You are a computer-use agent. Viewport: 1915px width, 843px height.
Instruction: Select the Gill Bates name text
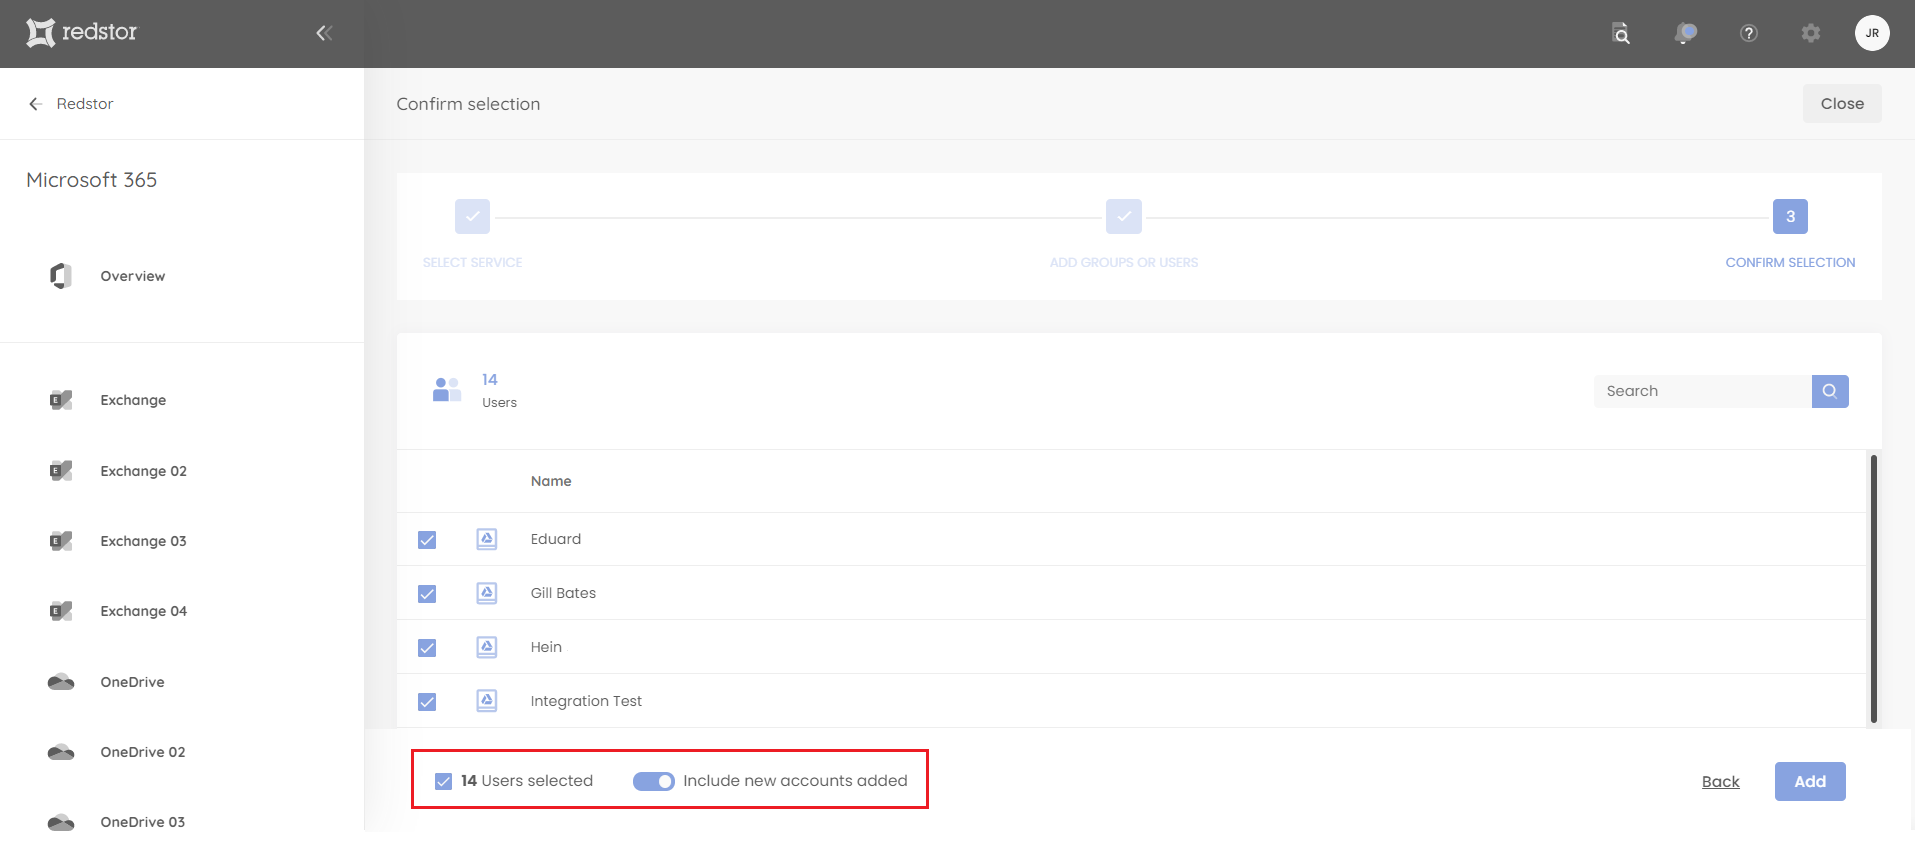coord(563,593)
